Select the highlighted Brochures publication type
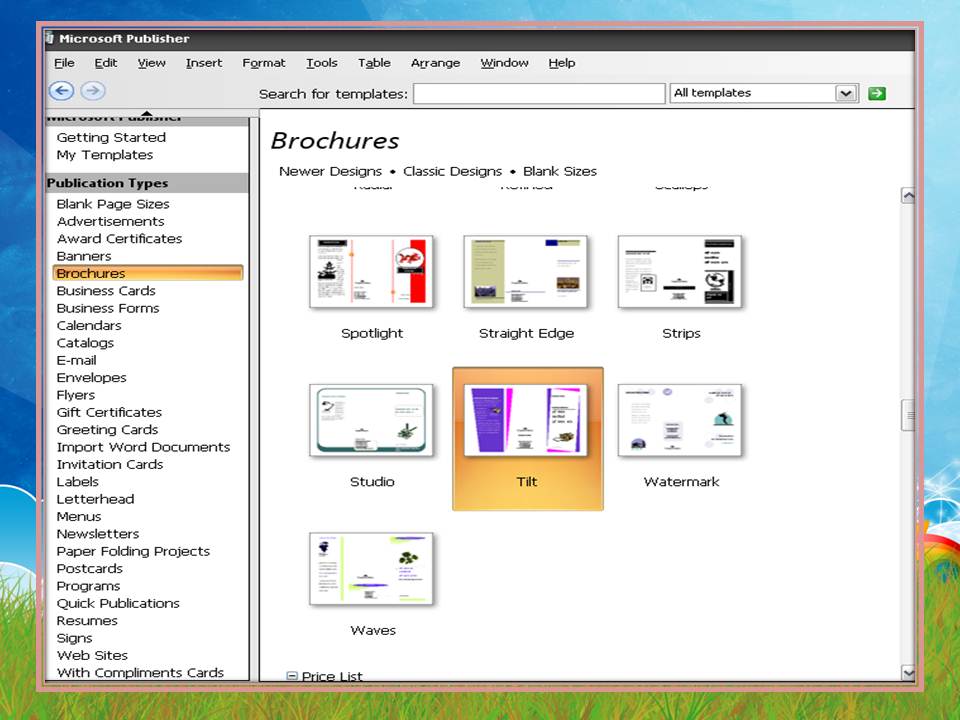Image resolution: width=960 pixels, height=720 pixels. pos(148,273)
